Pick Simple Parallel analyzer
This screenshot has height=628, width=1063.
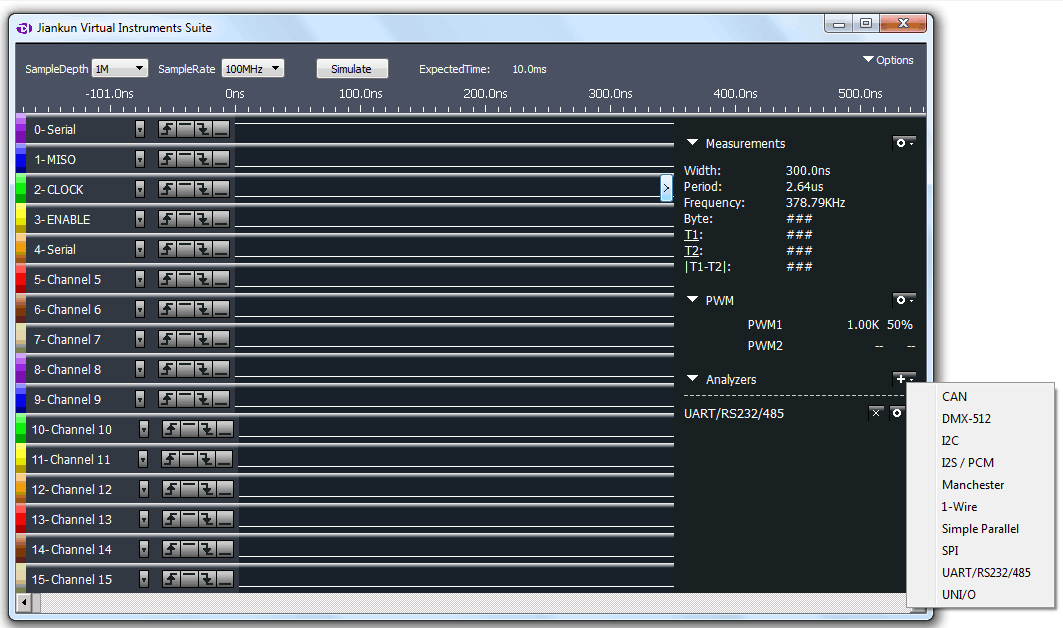click(980, 529)
